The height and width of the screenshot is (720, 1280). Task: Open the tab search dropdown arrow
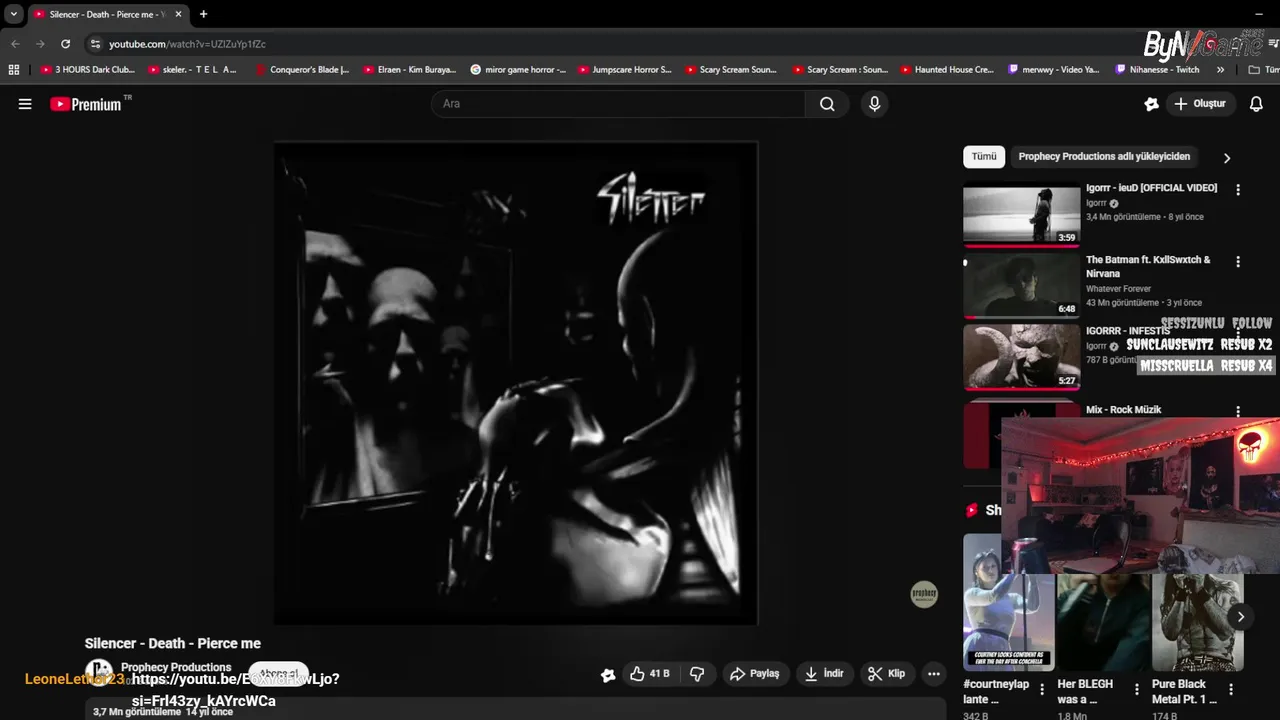coord(14,14)
